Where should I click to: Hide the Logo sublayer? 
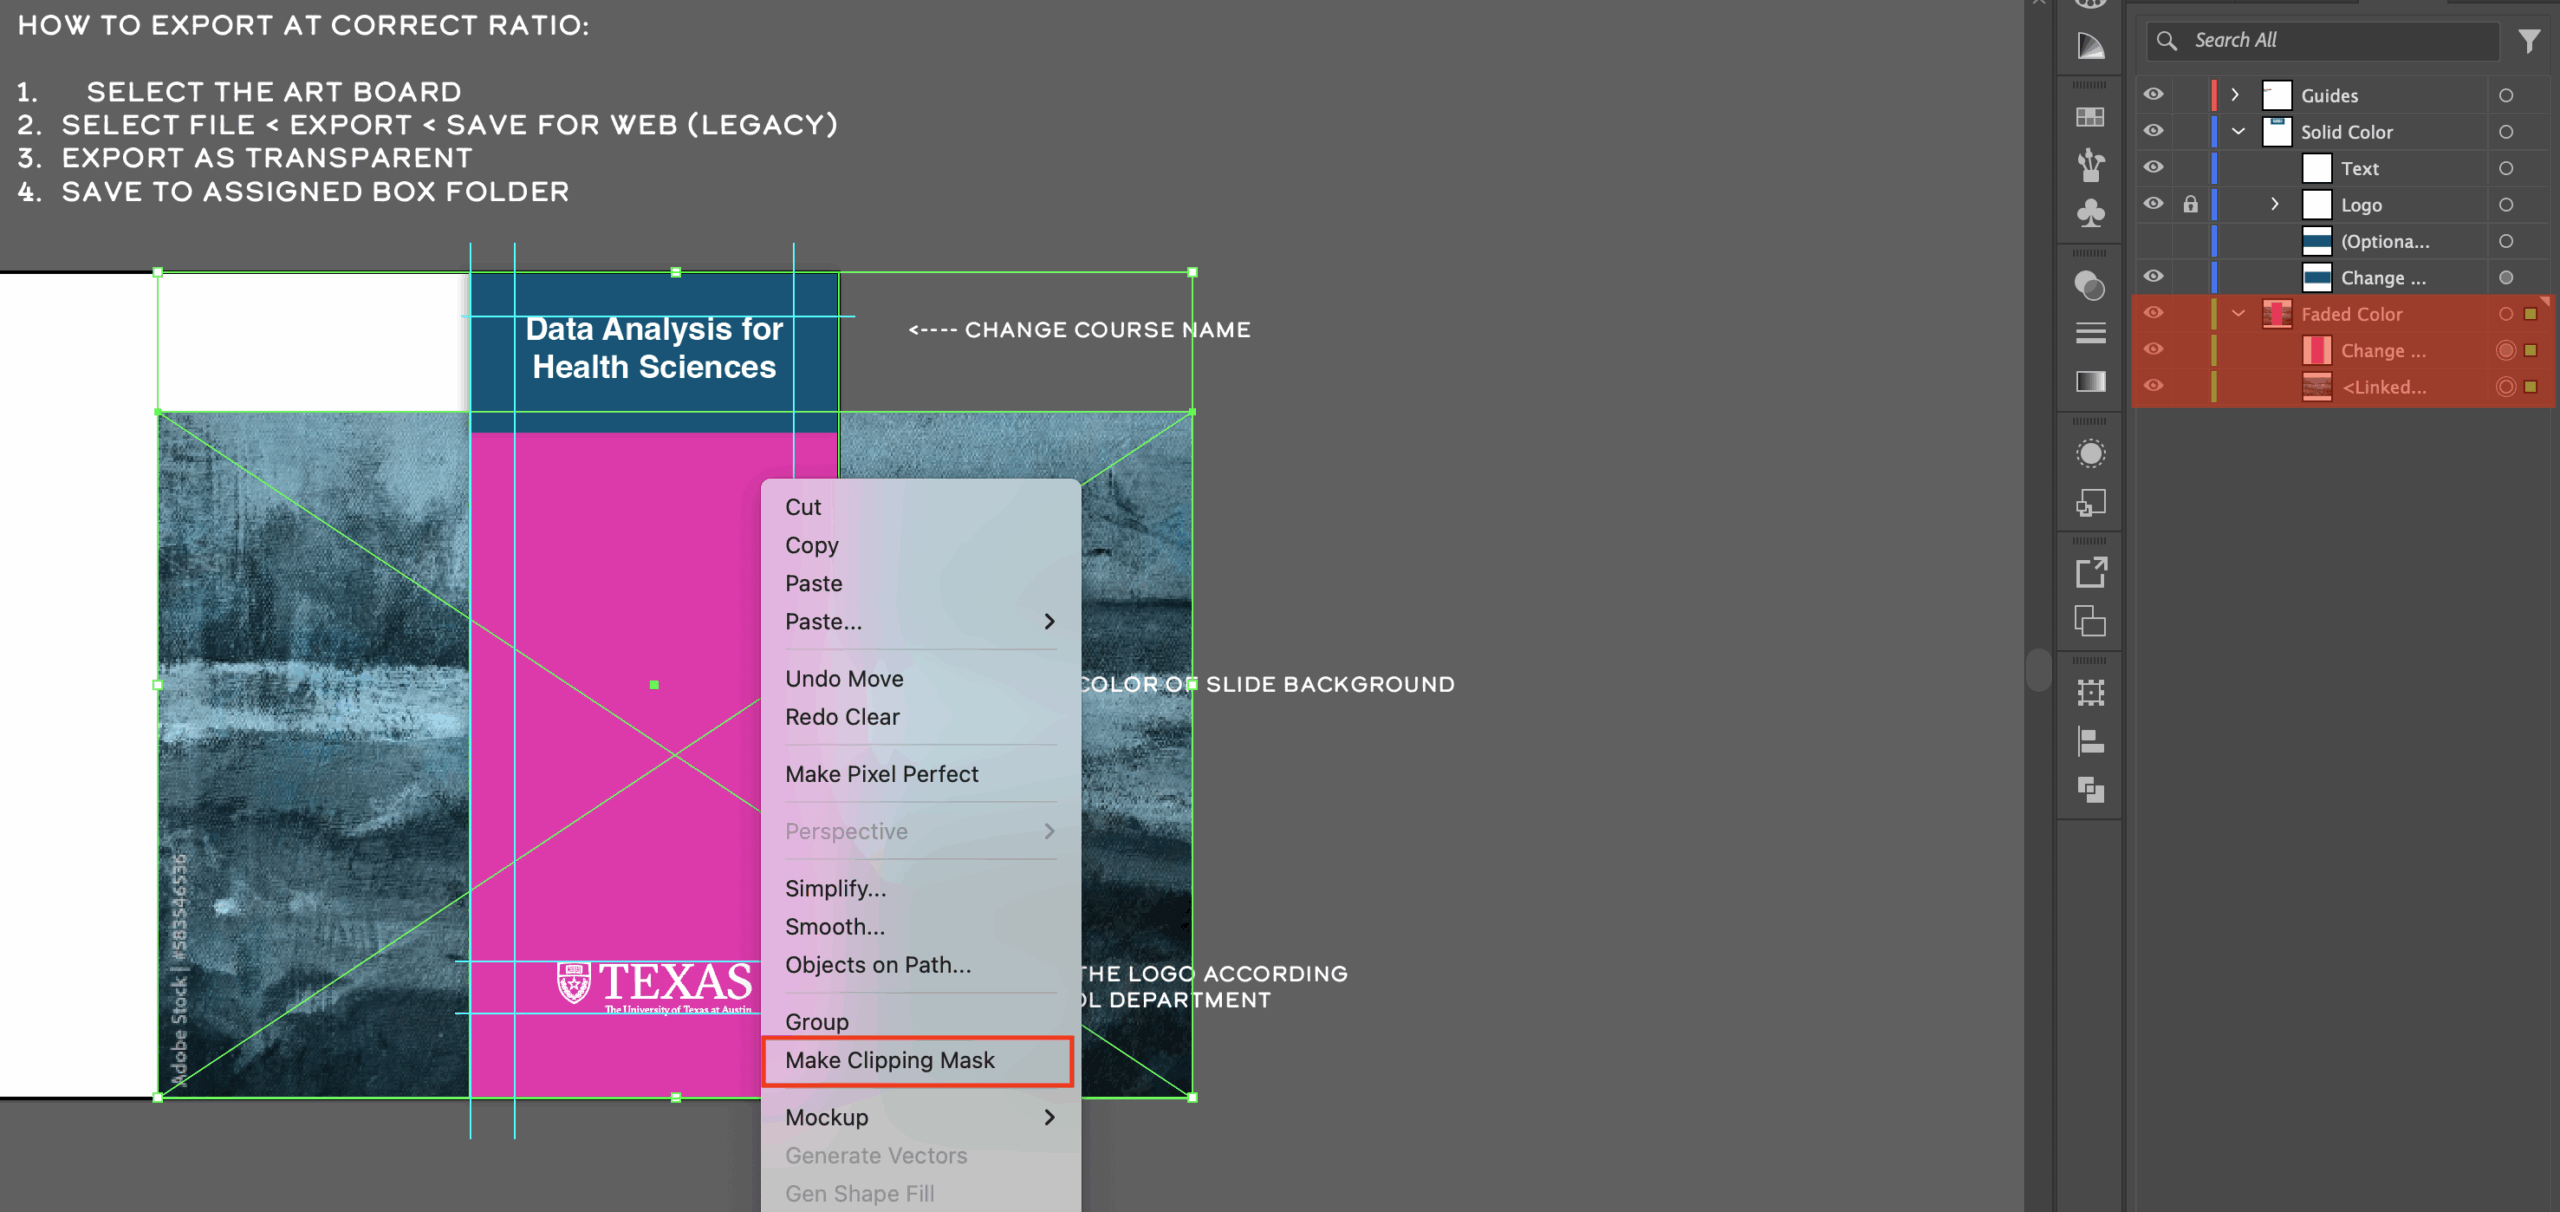coord(2153,203)
